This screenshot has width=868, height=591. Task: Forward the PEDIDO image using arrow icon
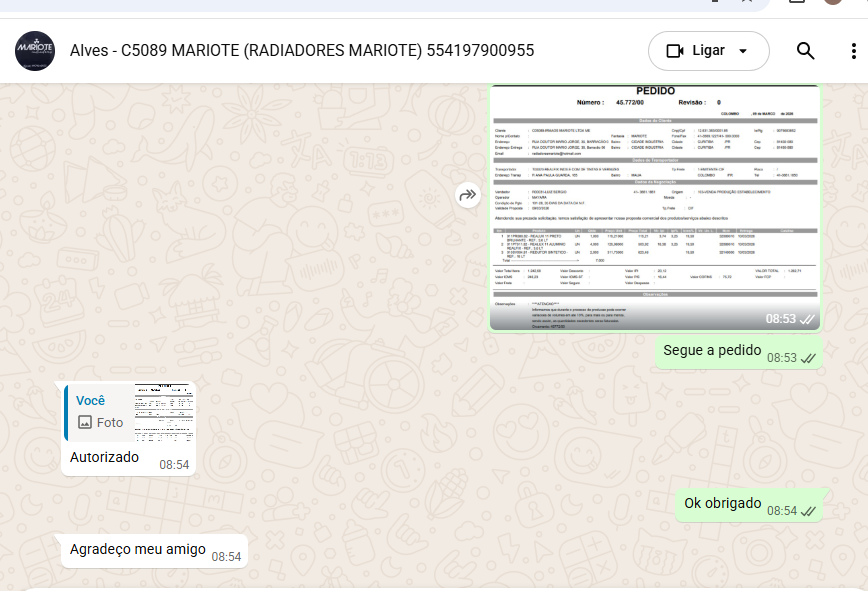(468, 195)
